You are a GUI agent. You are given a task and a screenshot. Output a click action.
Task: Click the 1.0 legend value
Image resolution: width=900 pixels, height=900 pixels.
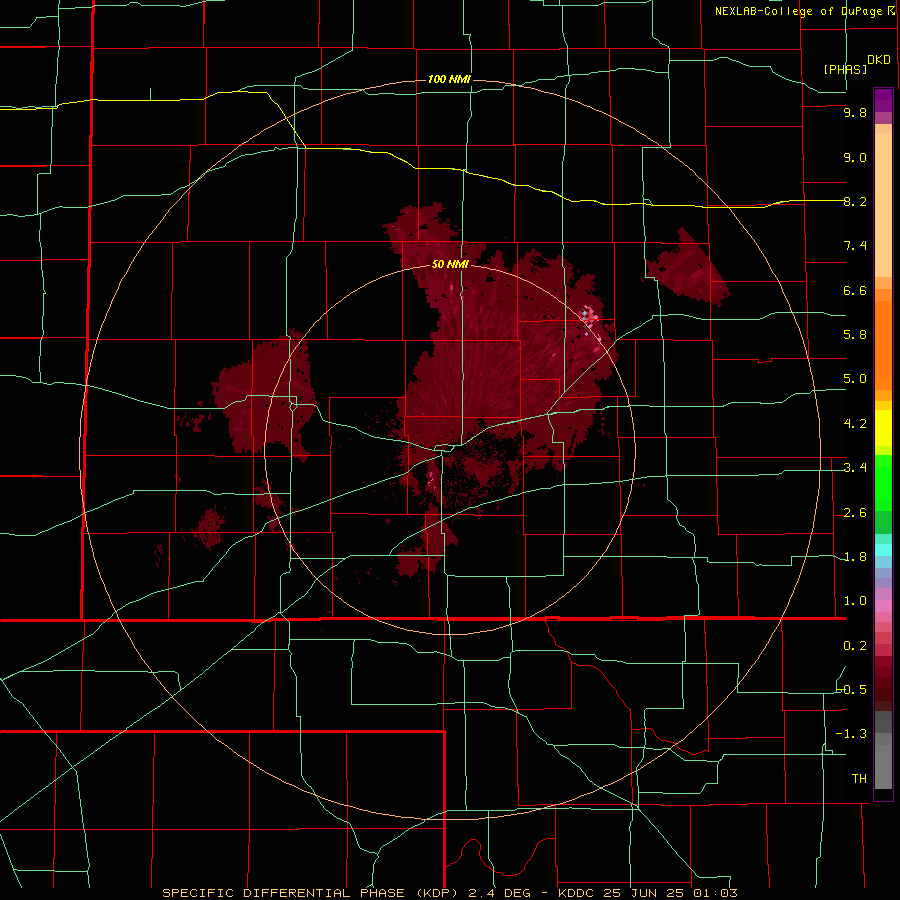point(855,601)
